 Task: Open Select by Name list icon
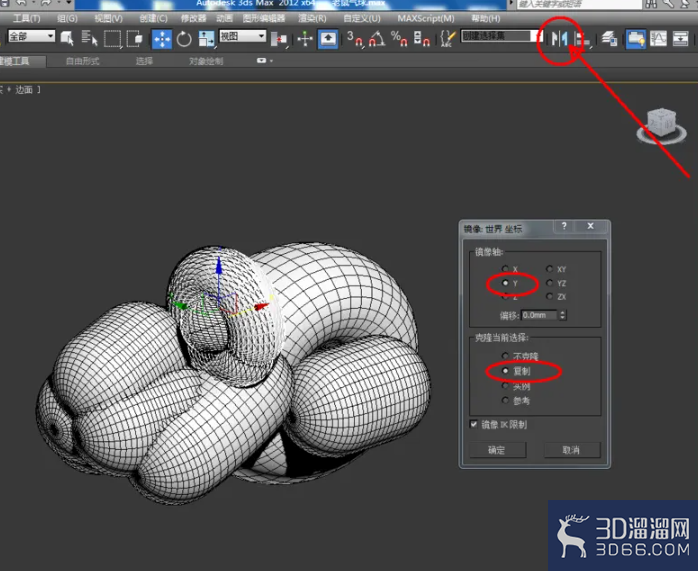tap(89, 38)
